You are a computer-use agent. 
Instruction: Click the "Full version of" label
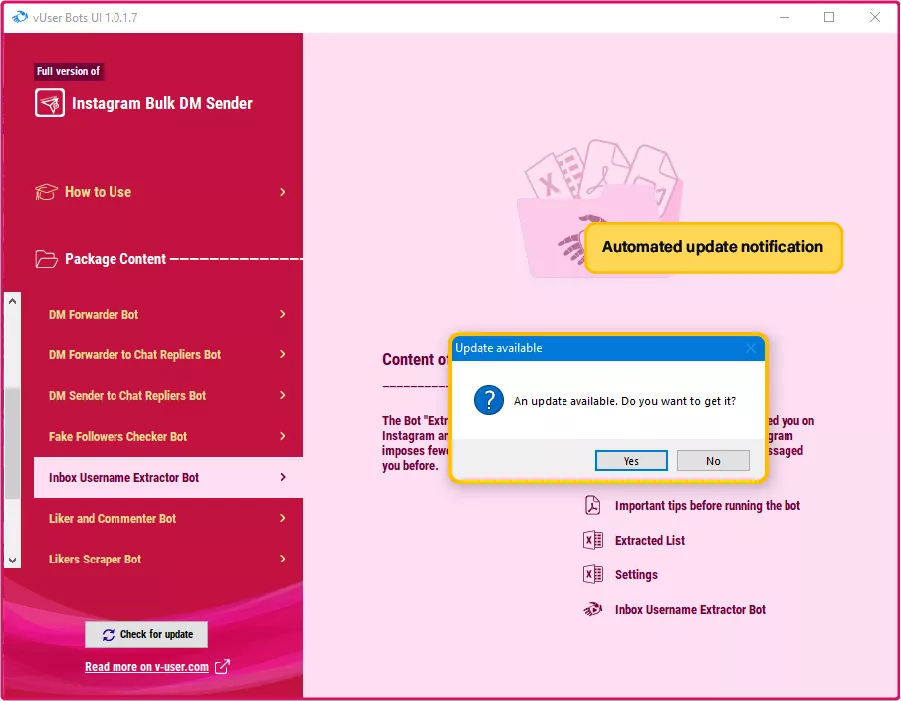[68, 71]
